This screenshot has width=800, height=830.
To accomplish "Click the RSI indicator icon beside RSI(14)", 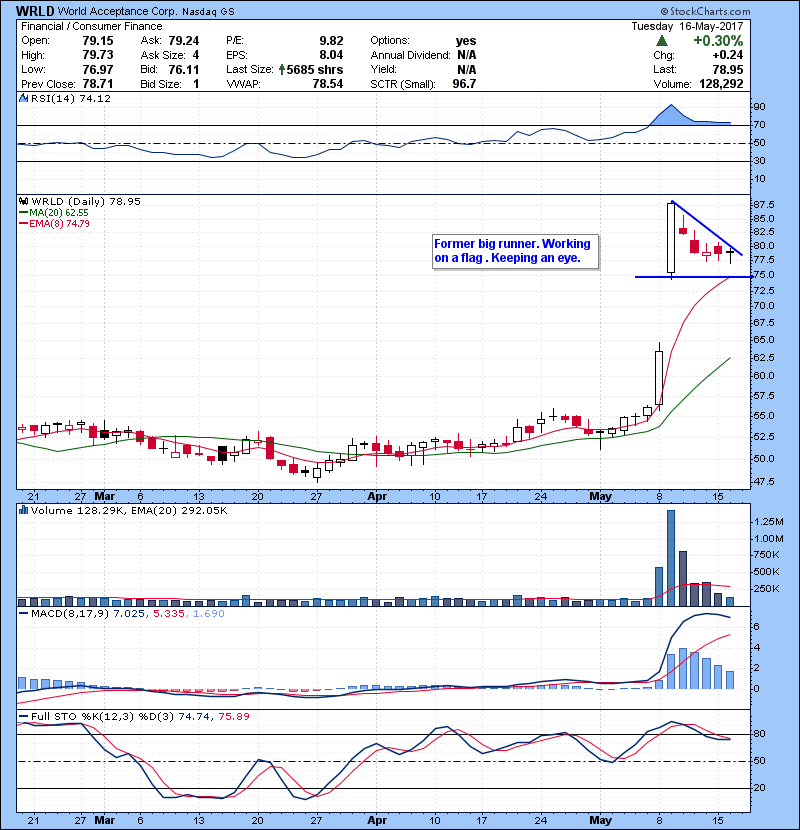I will [x=23, y=98].
